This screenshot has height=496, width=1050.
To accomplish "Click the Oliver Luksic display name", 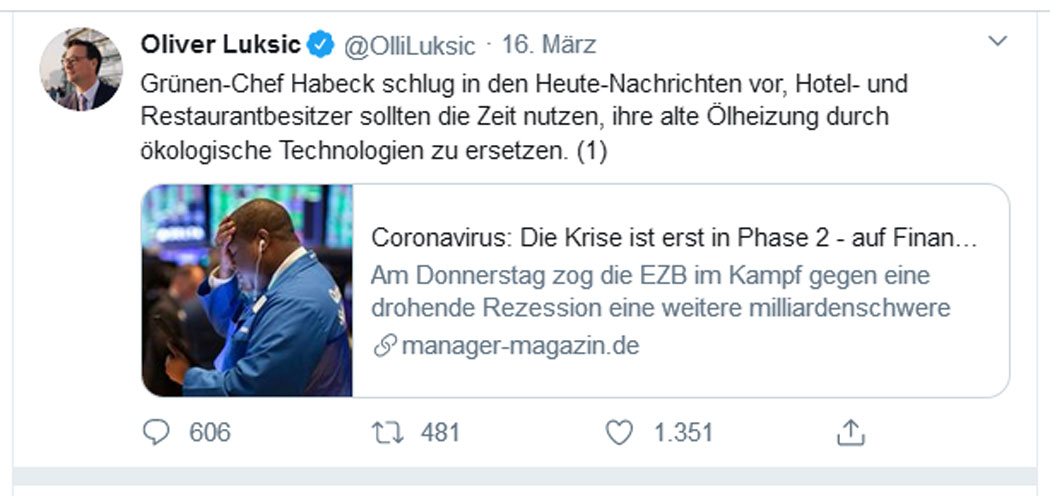I will point(220,45).
